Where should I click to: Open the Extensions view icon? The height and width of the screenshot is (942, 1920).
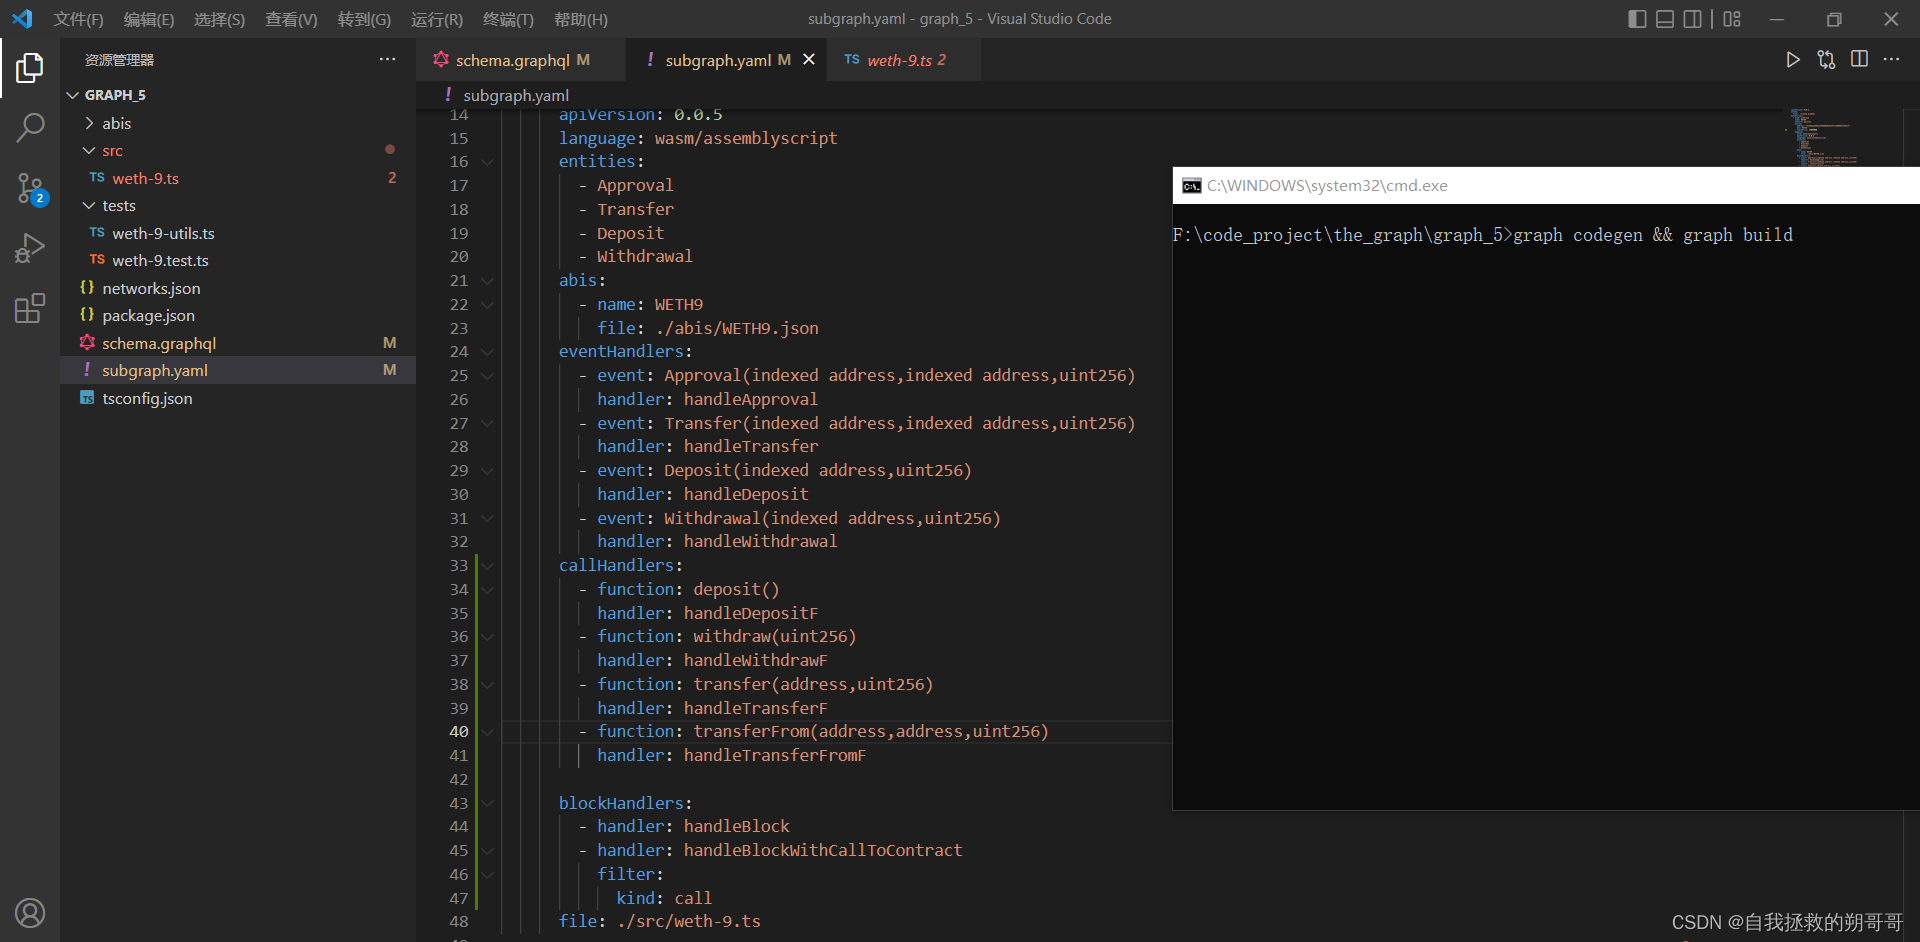point(30,308)
